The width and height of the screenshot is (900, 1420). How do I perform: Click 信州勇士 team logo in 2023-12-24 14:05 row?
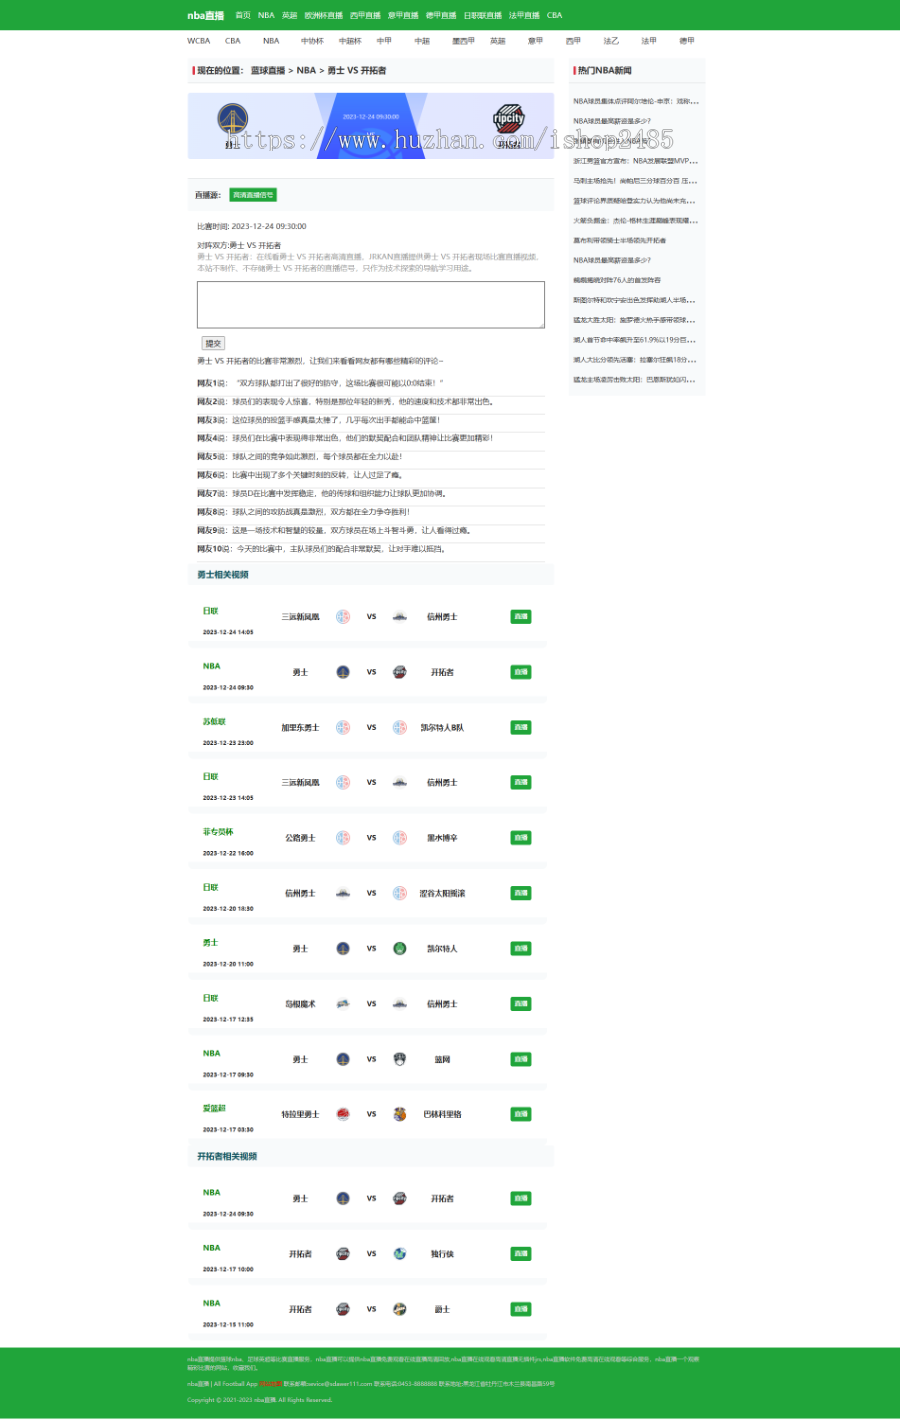click(x=399, y=617)
